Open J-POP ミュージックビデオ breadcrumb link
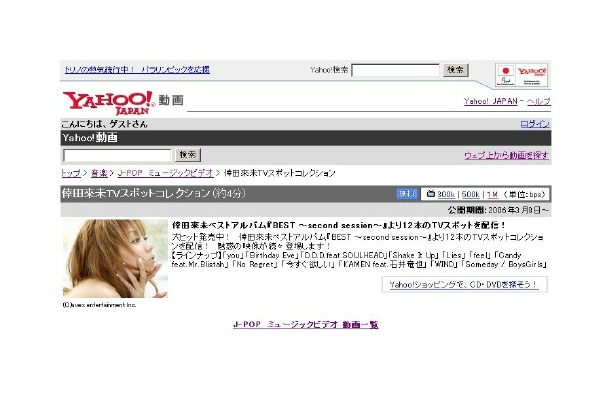610x400 pixels. tap(166, 173)
